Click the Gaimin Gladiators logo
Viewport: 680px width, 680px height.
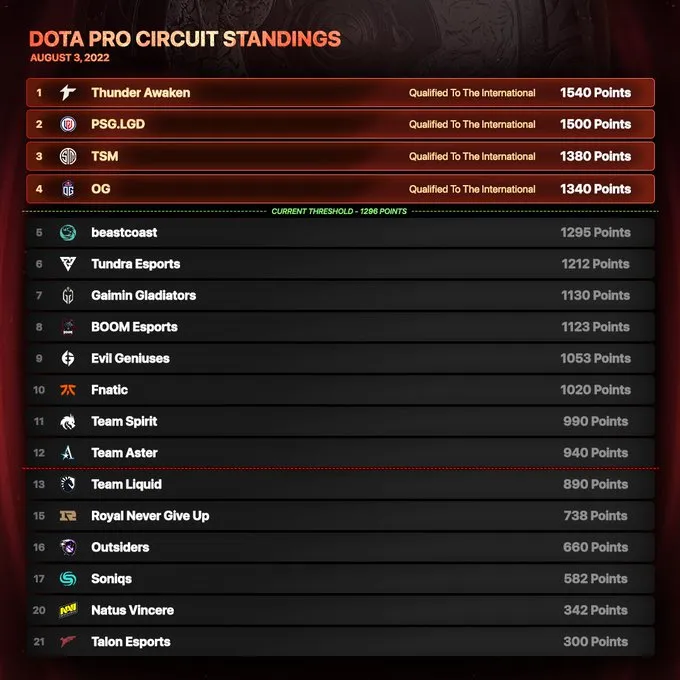67,296
